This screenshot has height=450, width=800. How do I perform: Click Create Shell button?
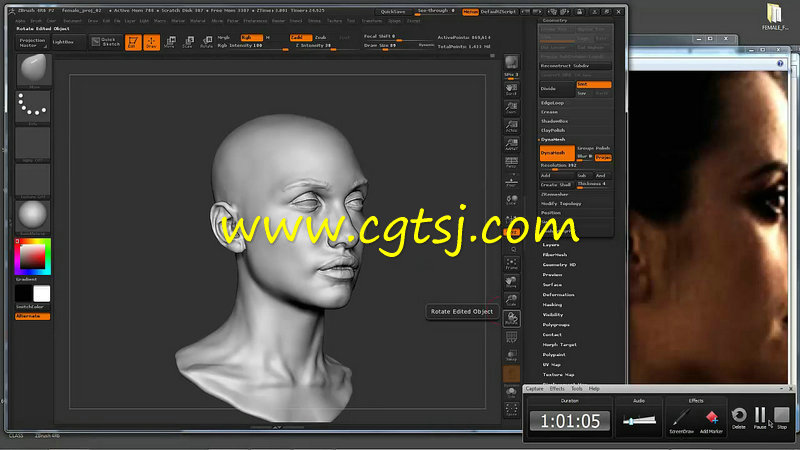(x=556, y=185)
